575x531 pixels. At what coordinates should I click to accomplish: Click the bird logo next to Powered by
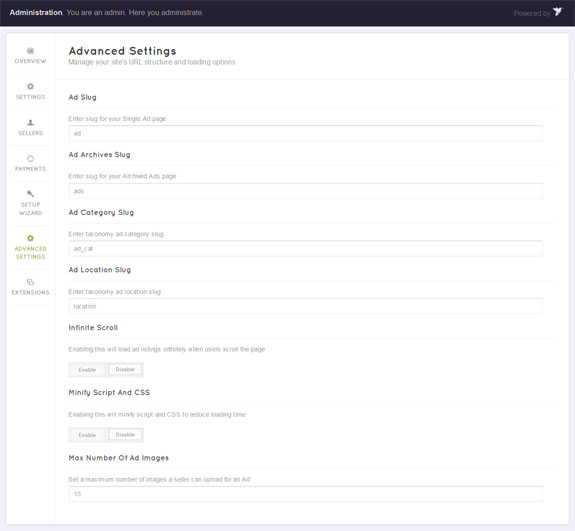(x=557, y=12)
